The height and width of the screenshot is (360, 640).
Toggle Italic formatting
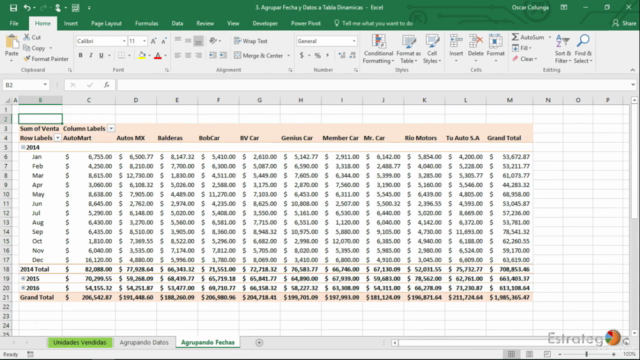[x=91, y=56]
